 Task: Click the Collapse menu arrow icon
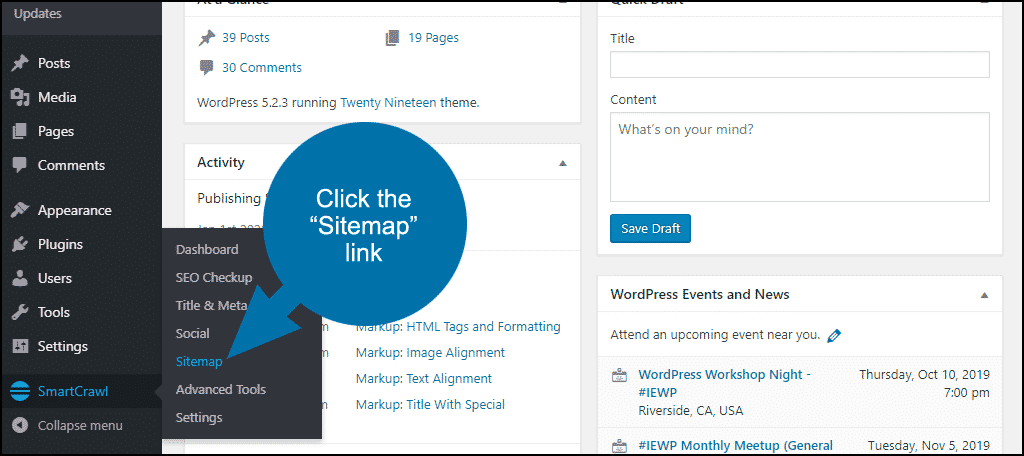coord(20,425)
